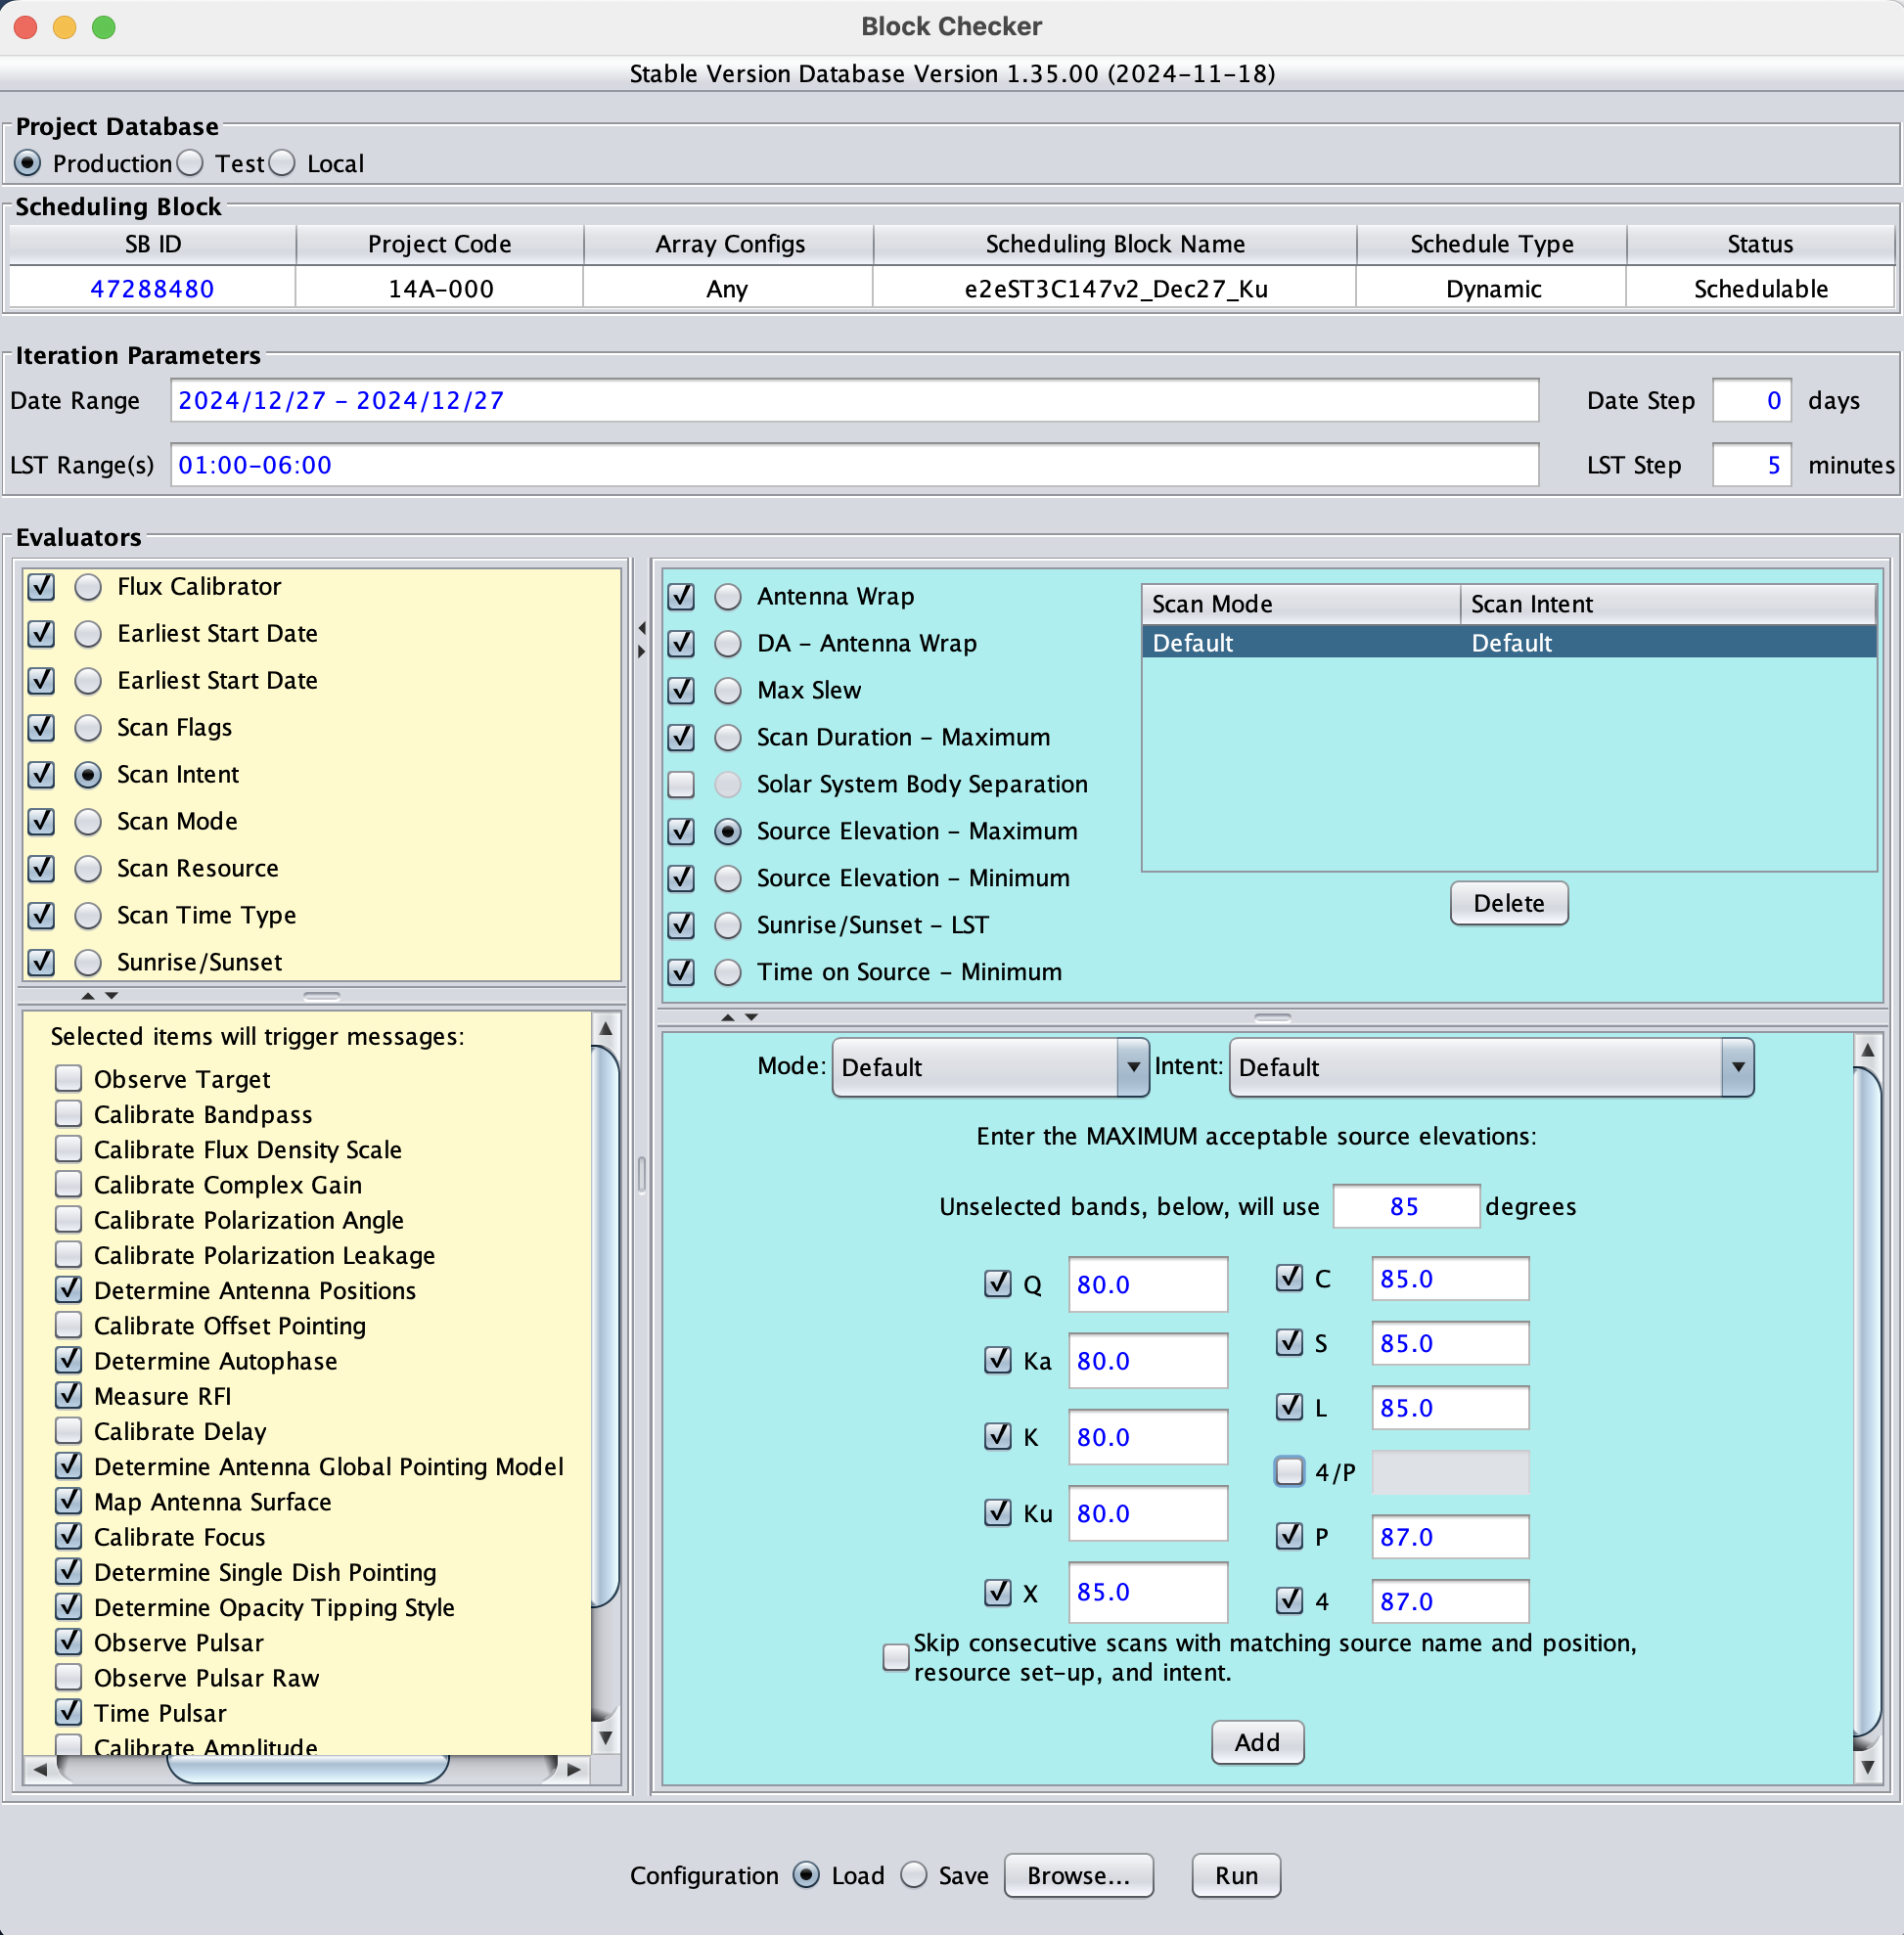Click up arrow on left evaluator split divider
This screenshot has height=1935, width=1904.
(88, 996)
